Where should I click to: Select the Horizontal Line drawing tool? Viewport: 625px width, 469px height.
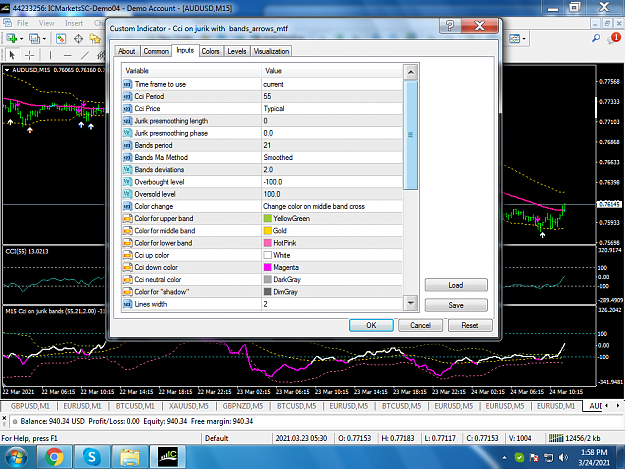(x=68, y=55)
